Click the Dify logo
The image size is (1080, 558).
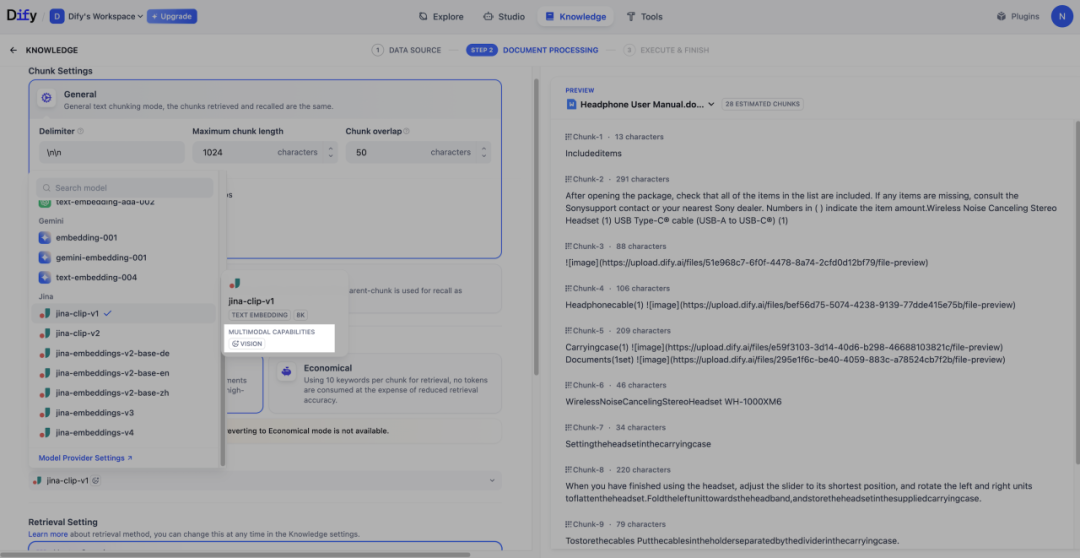click(22, 16)
